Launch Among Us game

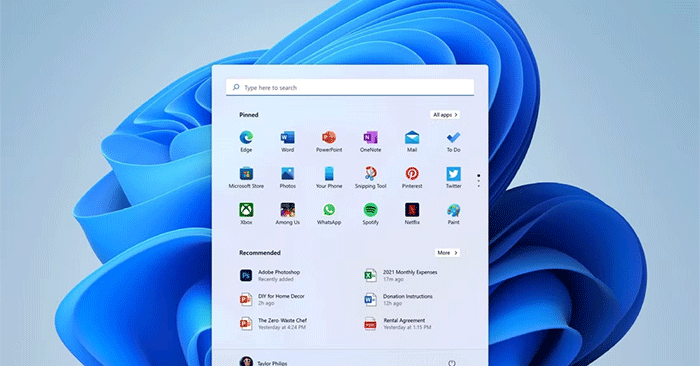288,214
